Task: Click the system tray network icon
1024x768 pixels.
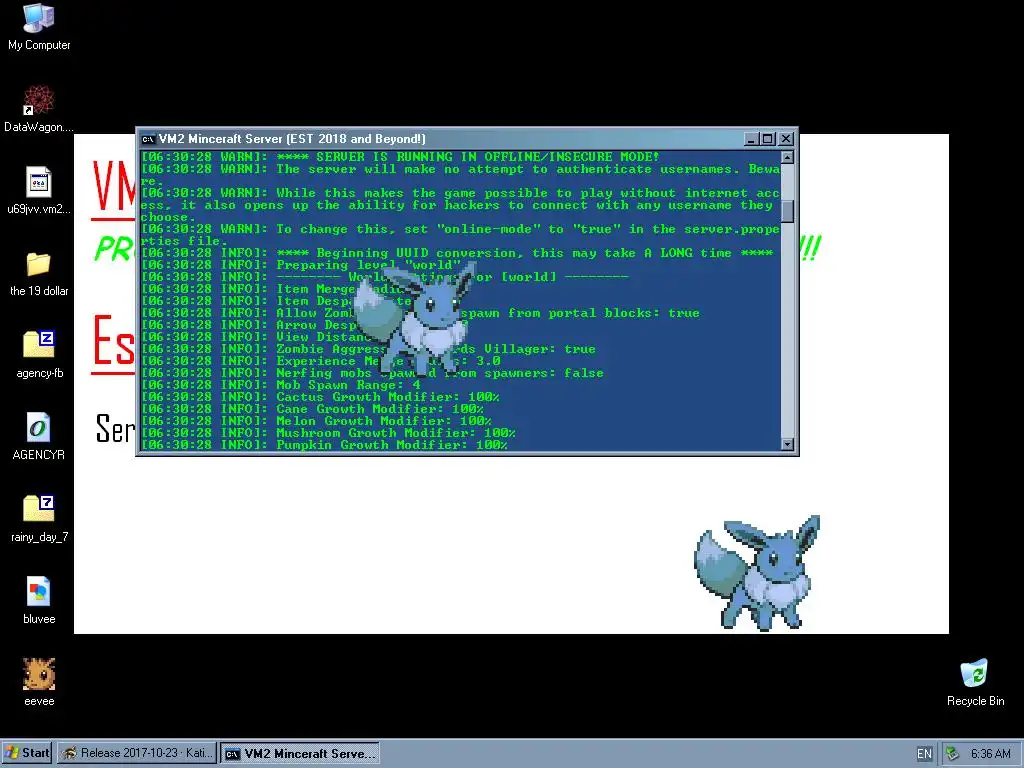Action: pyautogui.click(x=952, y=753)
